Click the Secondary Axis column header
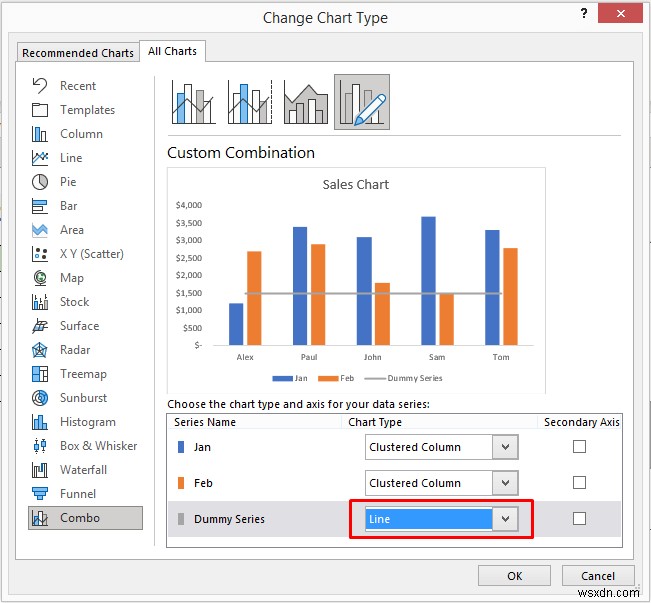The image size is (651, 603). 582,422
